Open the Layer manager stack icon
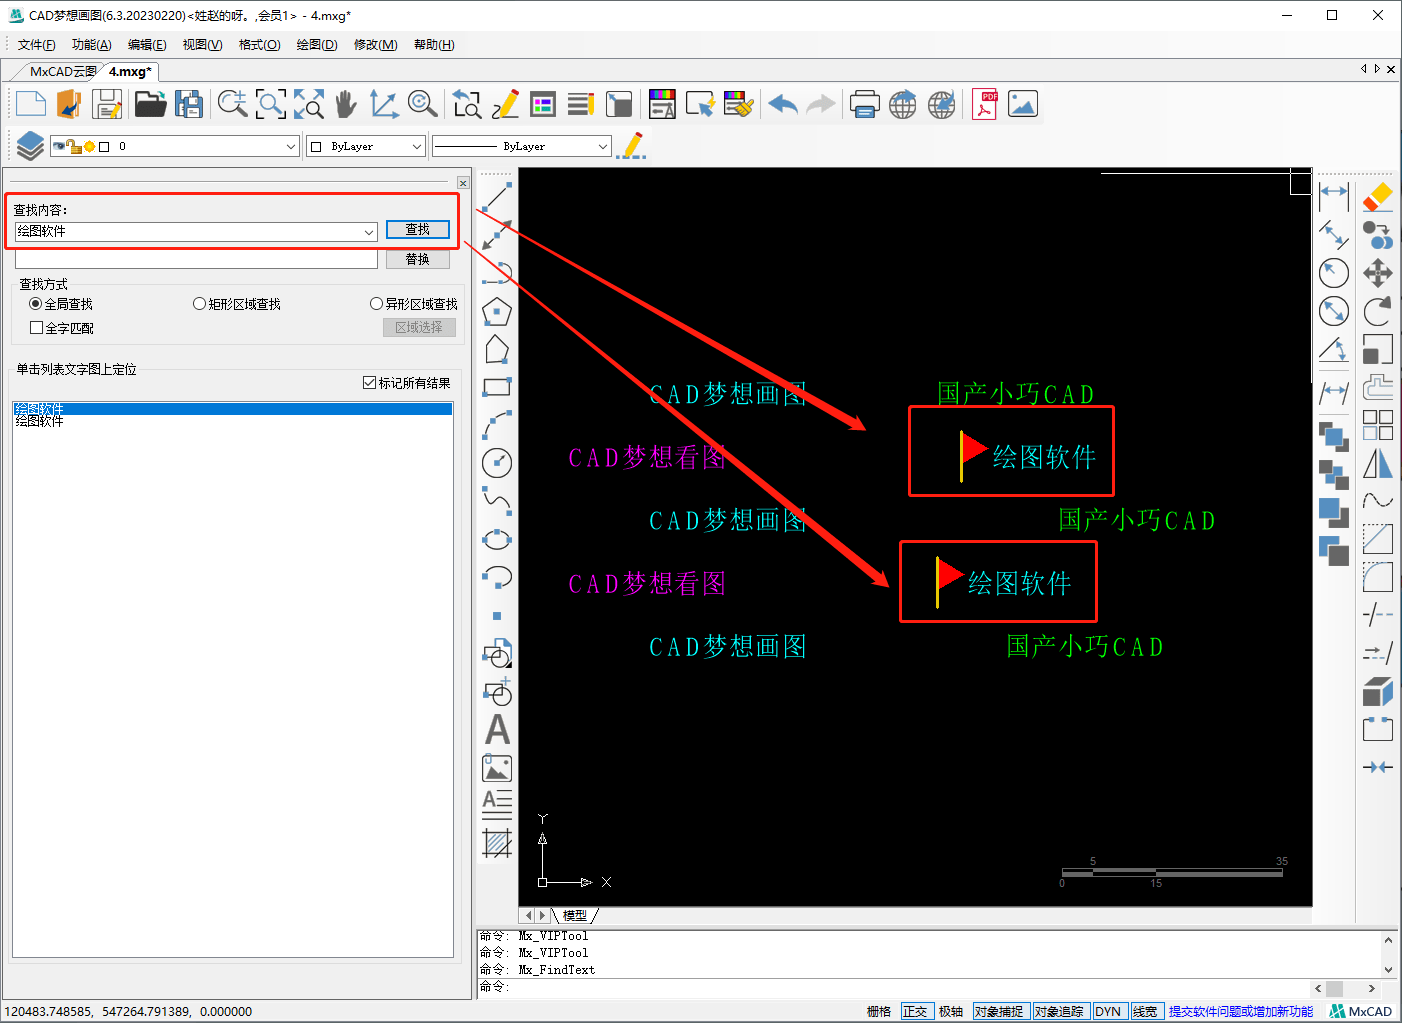This screenshot has width=1402, height=1023. click(x=30, y=146)
